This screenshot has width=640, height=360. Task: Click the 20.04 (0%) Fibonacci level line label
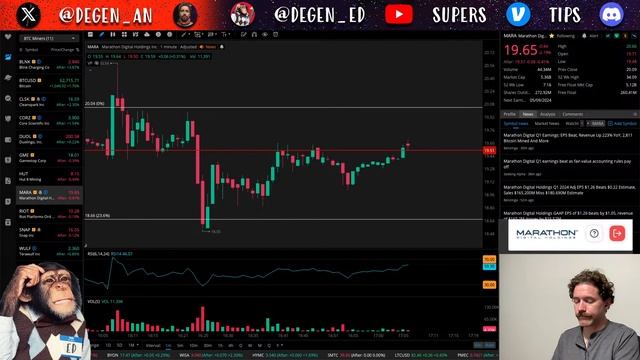(95, 104)
